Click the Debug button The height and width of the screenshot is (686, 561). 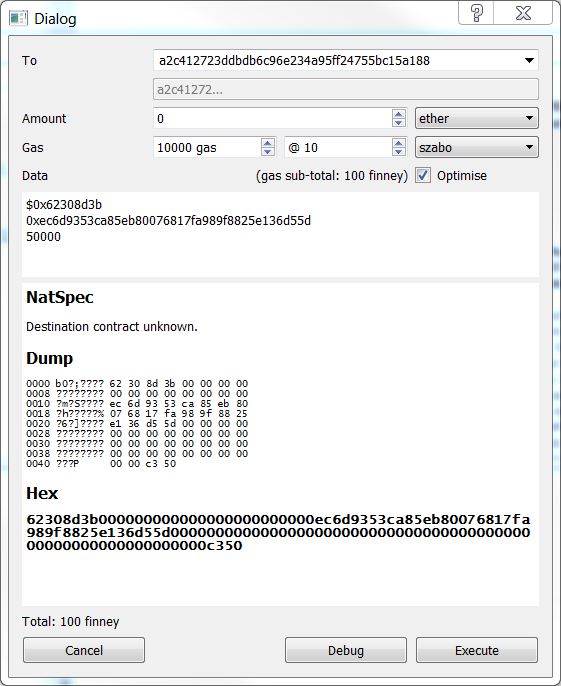pyautogui.click(x=346, y=650)
